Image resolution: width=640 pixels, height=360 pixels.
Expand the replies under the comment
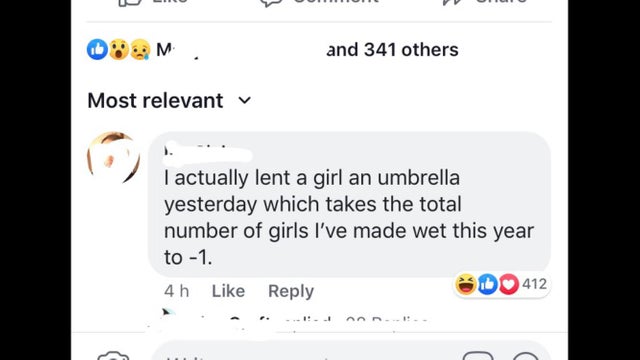coord(294,321)
